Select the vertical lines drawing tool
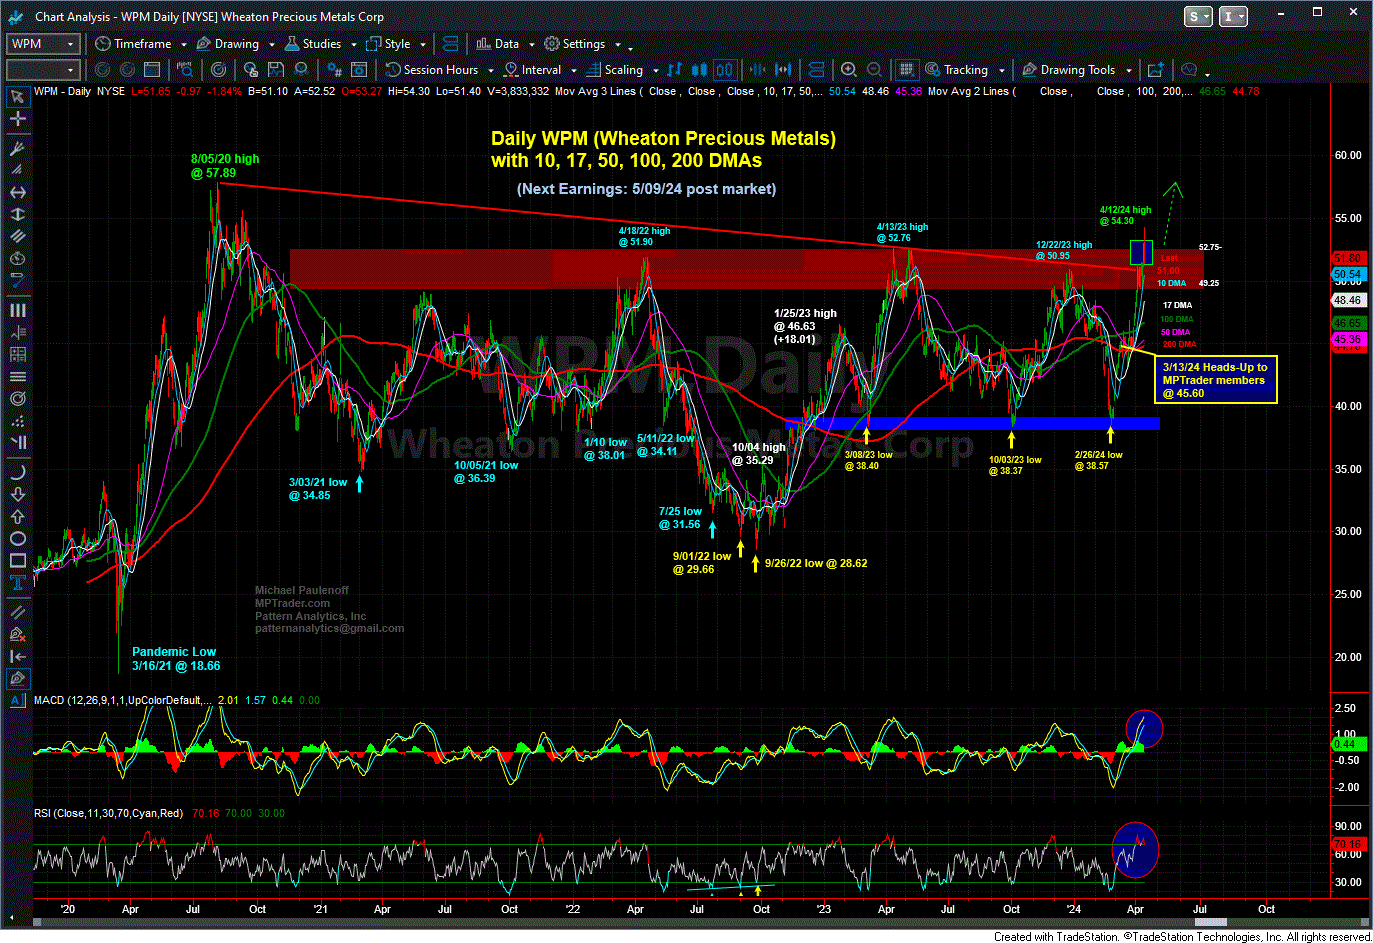This screenshot has width=1373, height=943. [17, 310]
